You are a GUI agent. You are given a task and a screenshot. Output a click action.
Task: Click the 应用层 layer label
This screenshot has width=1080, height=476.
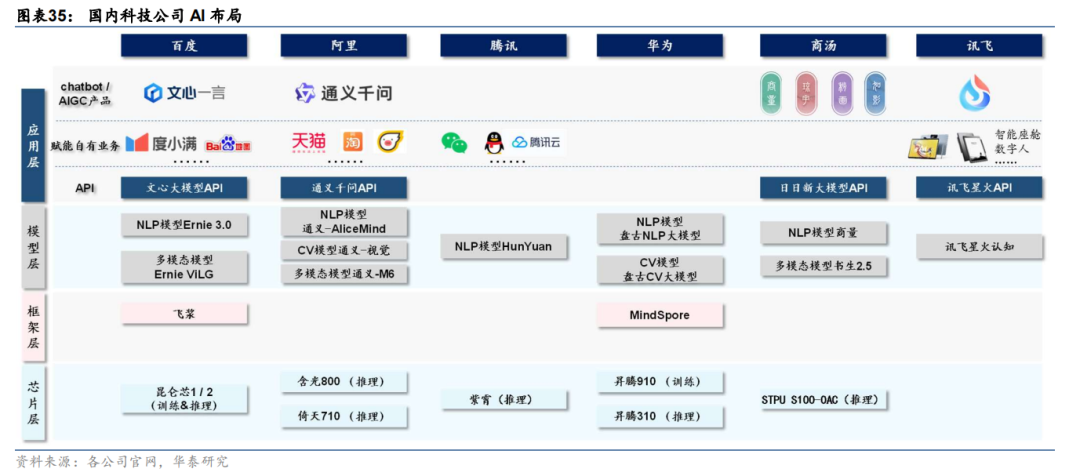pyautogui.click(x=33, y=145)
